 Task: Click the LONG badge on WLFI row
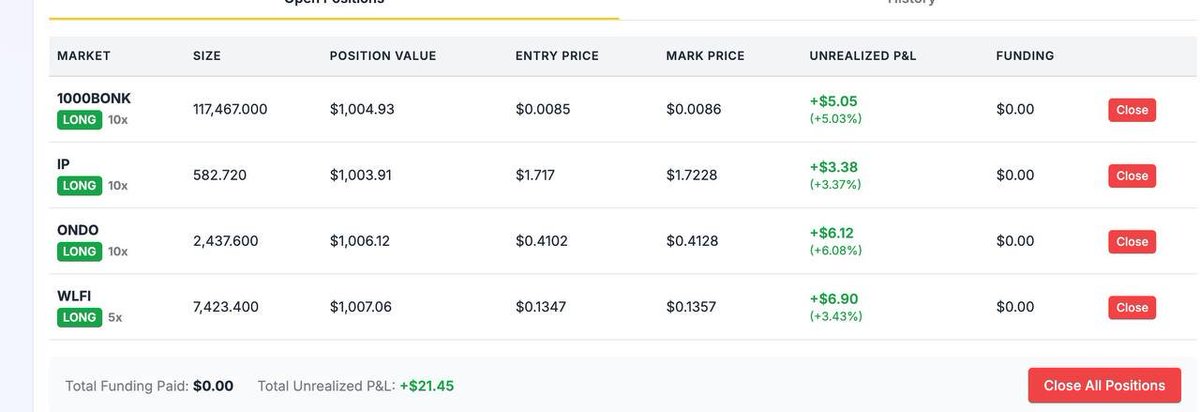[x=79, y=318]
